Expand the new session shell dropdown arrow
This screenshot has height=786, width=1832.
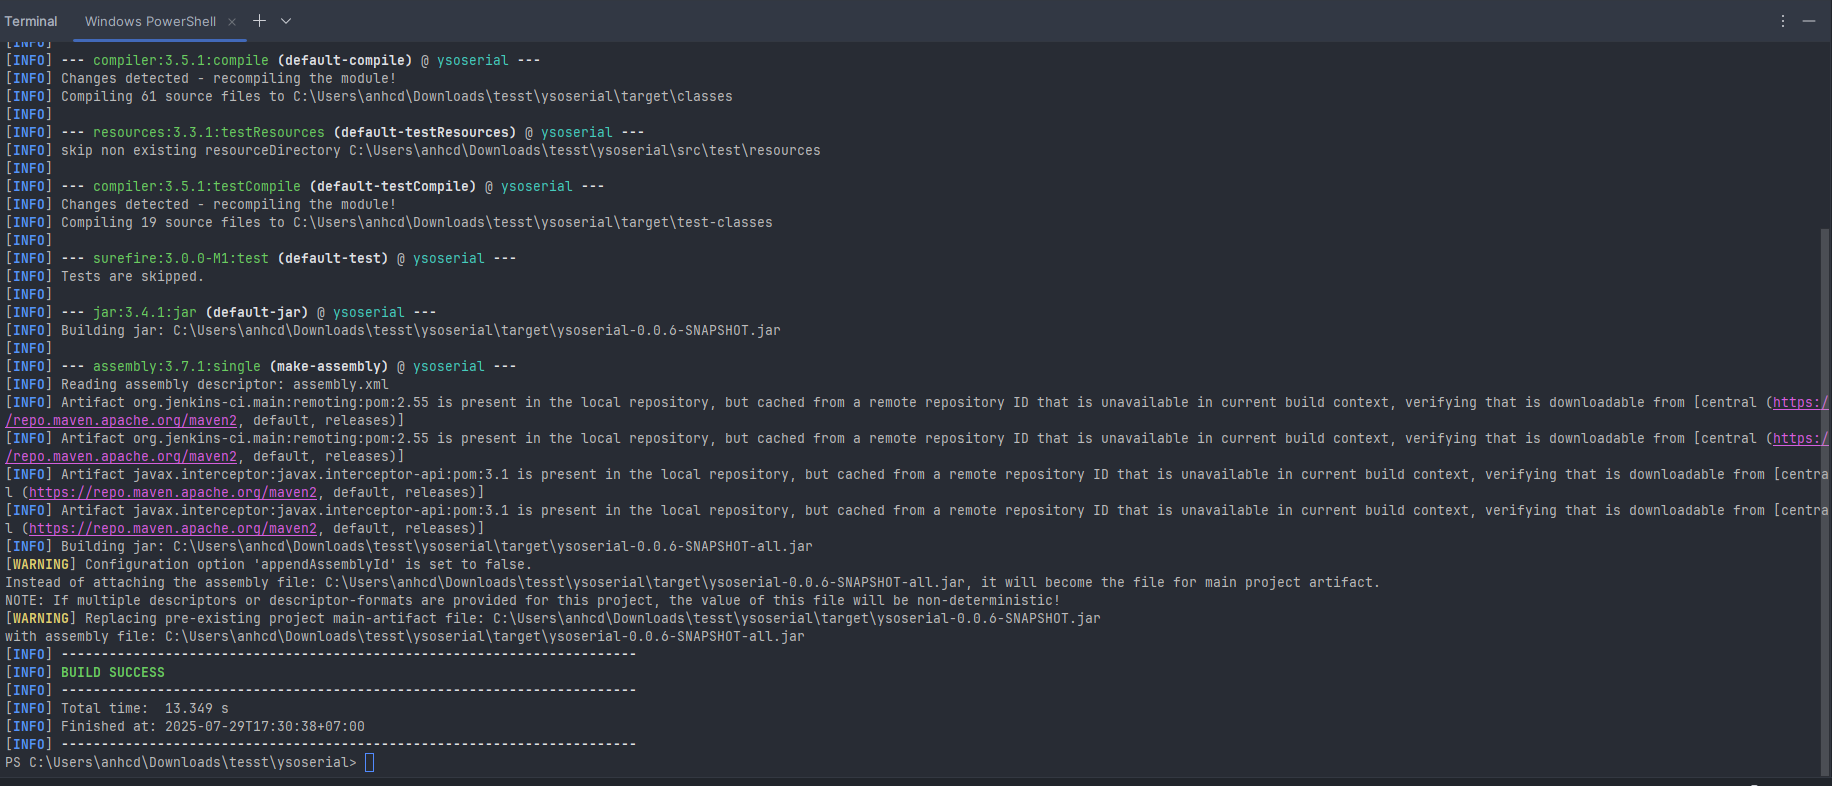tap(286, 21)
